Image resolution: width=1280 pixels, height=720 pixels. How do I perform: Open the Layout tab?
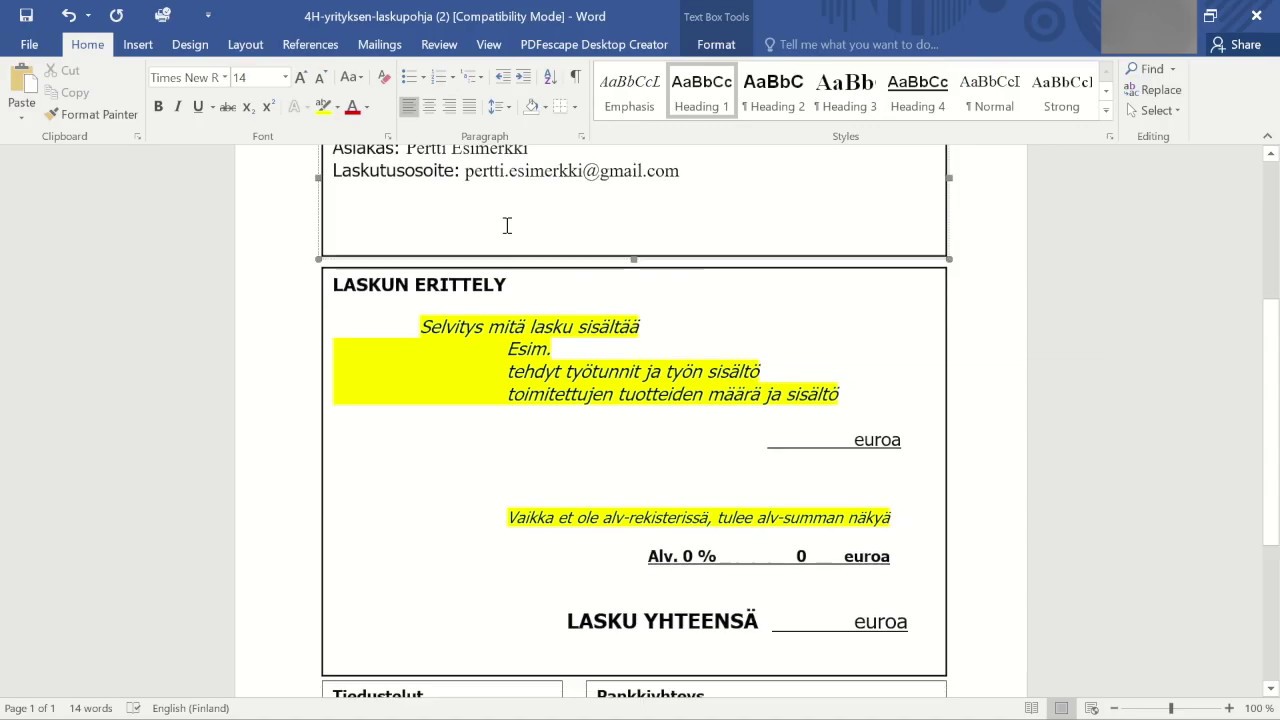[245, 44]
